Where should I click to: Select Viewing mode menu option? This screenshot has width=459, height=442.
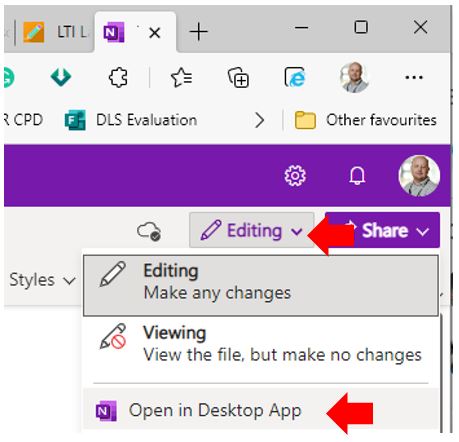[261, 344]
